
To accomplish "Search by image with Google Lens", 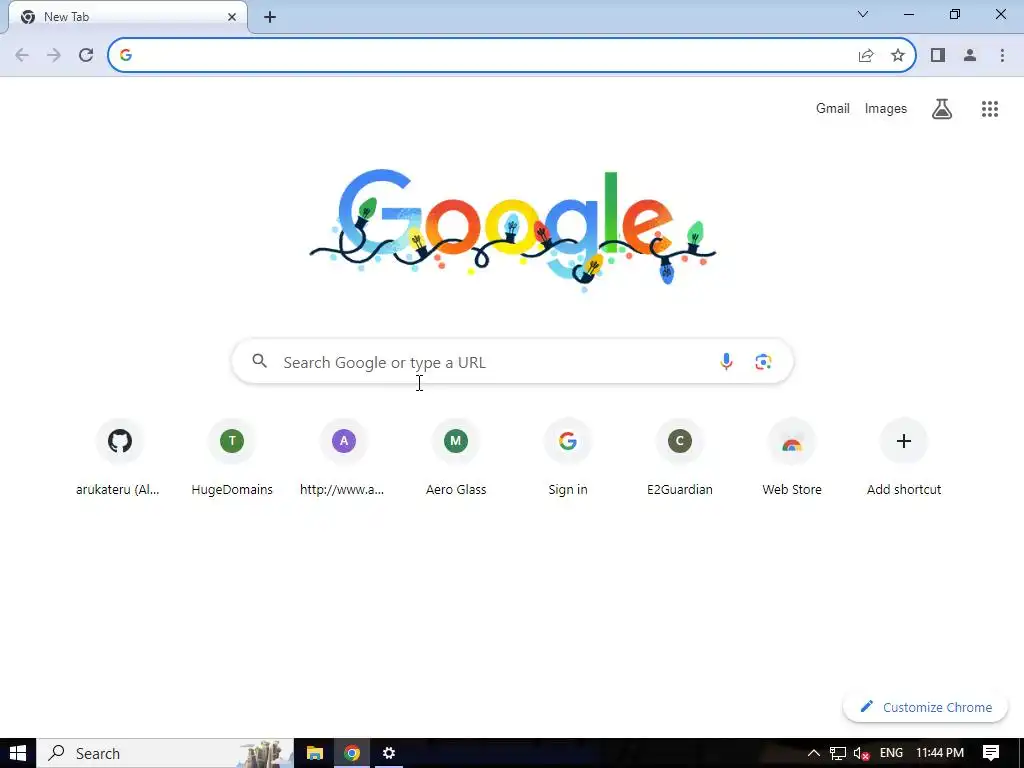I will pos(763,361).
